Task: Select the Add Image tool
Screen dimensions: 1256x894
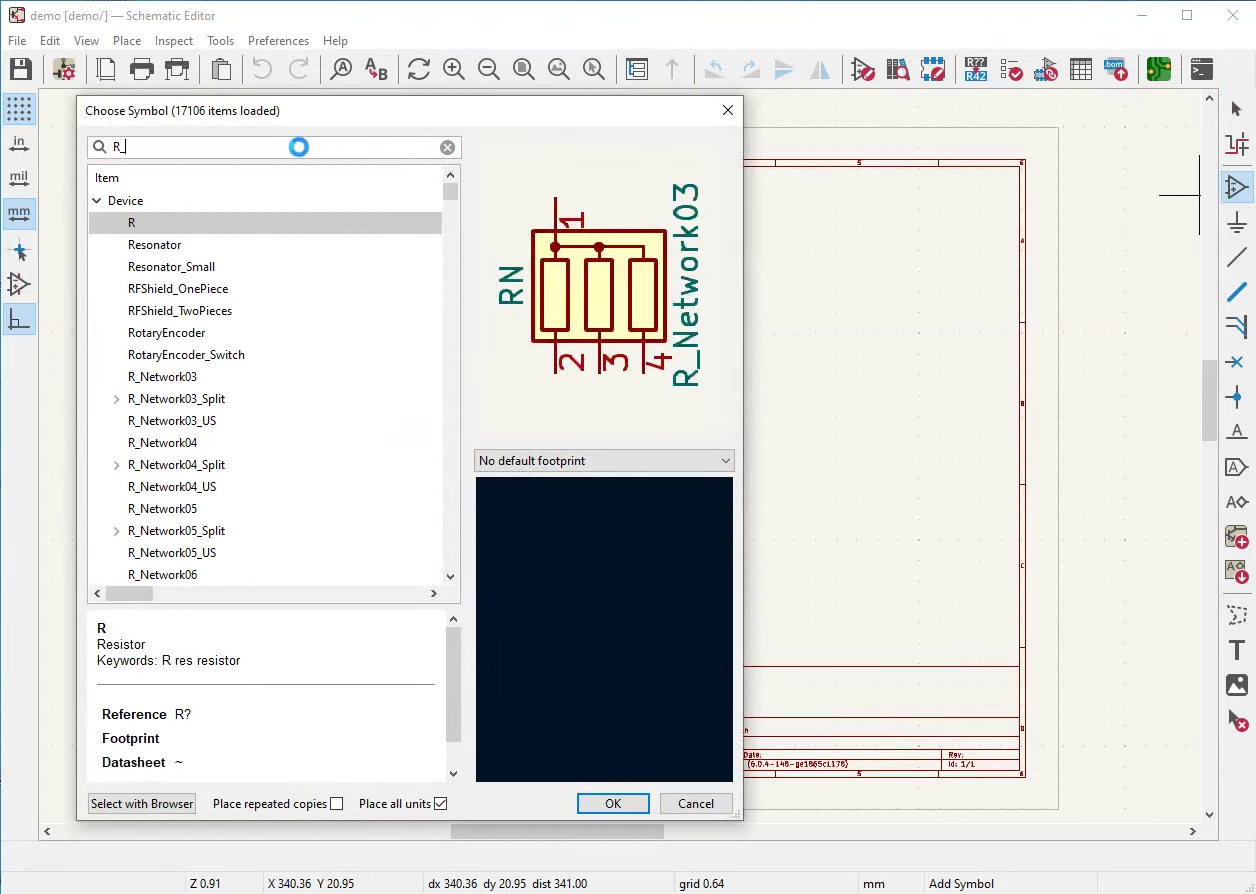Action: coord(1237,685)
